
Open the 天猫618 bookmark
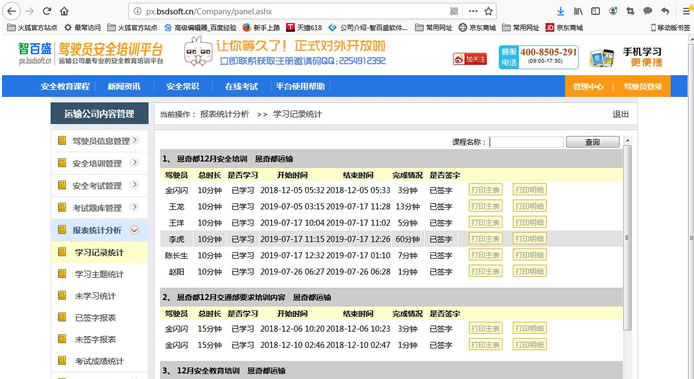(x=304, y=27)
